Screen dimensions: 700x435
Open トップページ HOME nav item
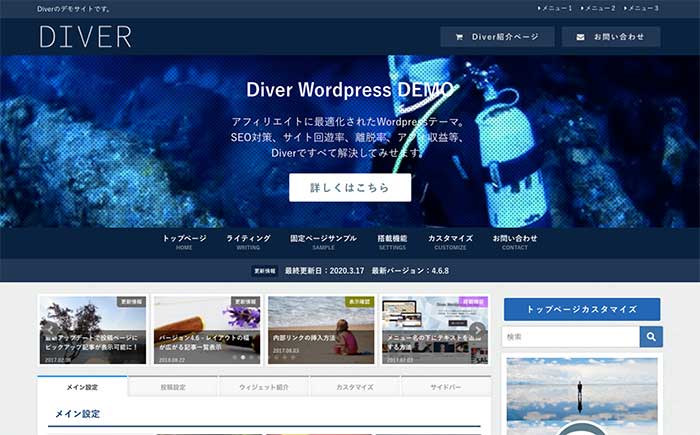pyautogui.click(x=184, y=242)
